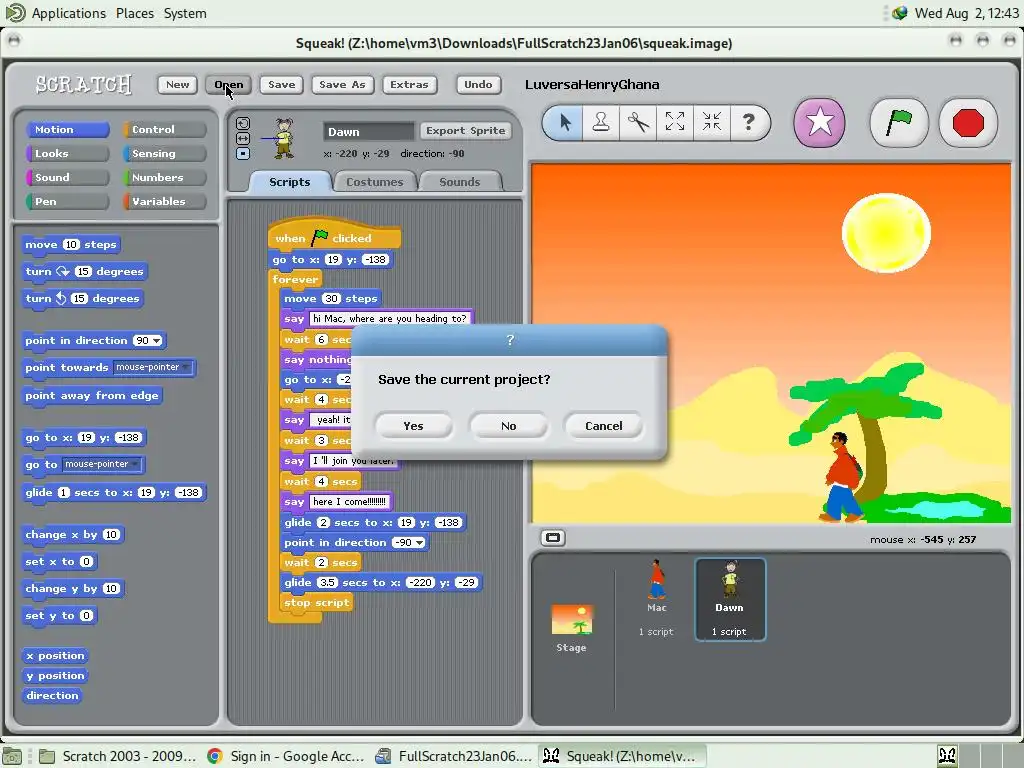
Task: Click the value field in set y to block
Action: click(x=86, y=615)
